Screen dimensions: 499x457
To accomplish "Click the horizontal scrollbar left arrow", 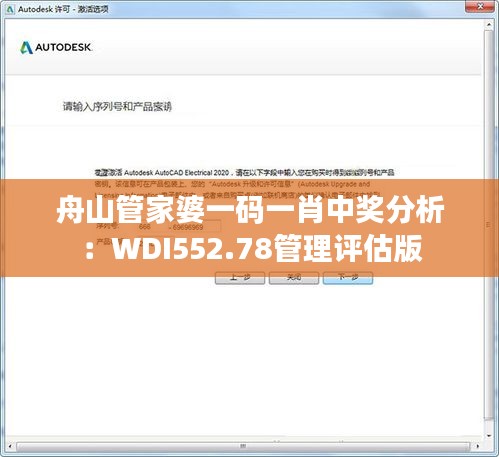I will pyautogui.click(x=10, y=446).
